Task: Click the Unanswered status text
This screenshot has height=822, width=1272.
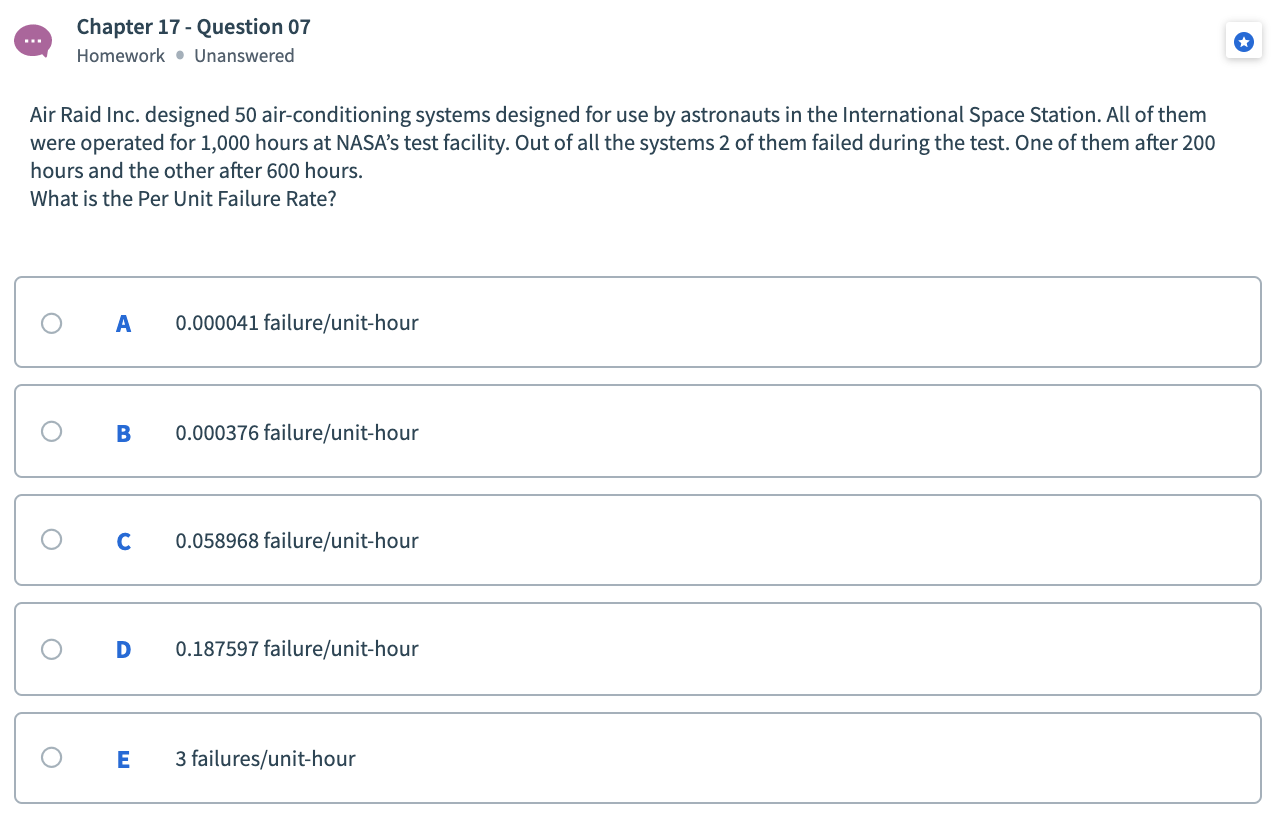Action: pyautogui.click(x=244, y=56)
